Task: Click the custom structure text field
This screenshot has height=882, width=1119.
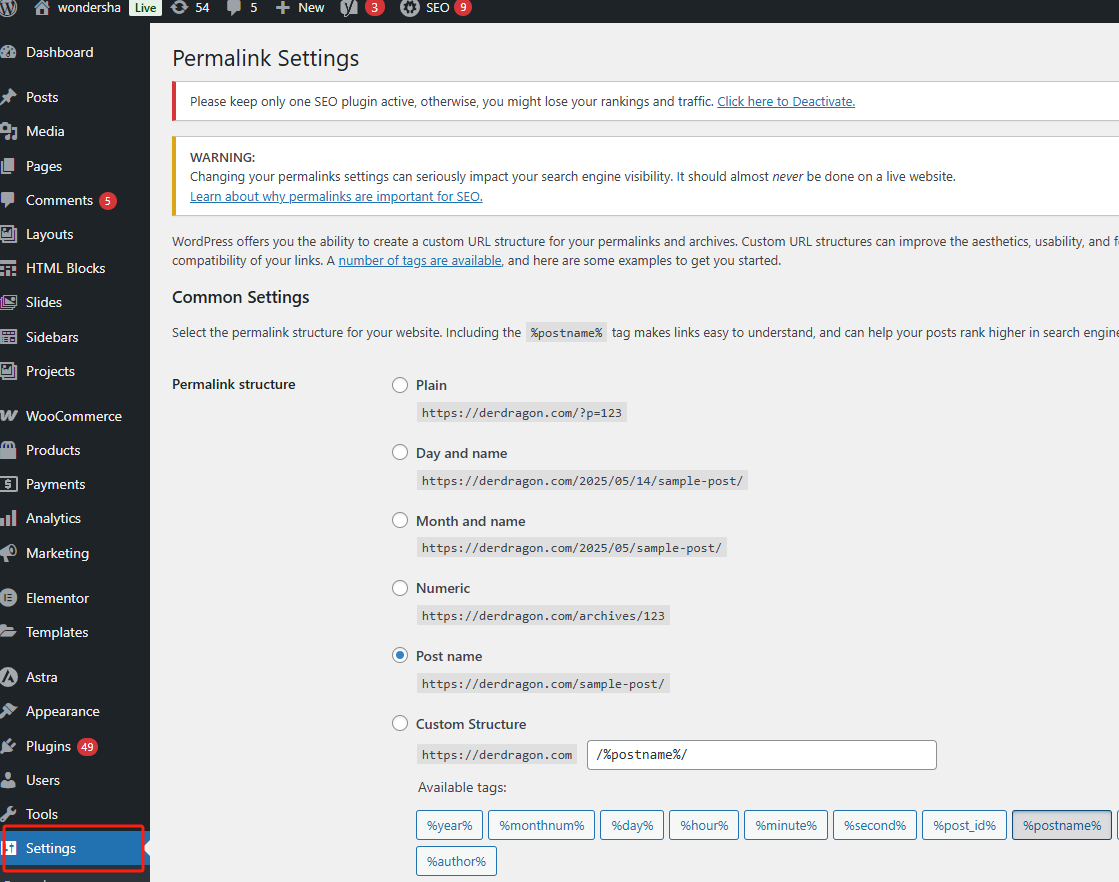Action: click(761, 755)
